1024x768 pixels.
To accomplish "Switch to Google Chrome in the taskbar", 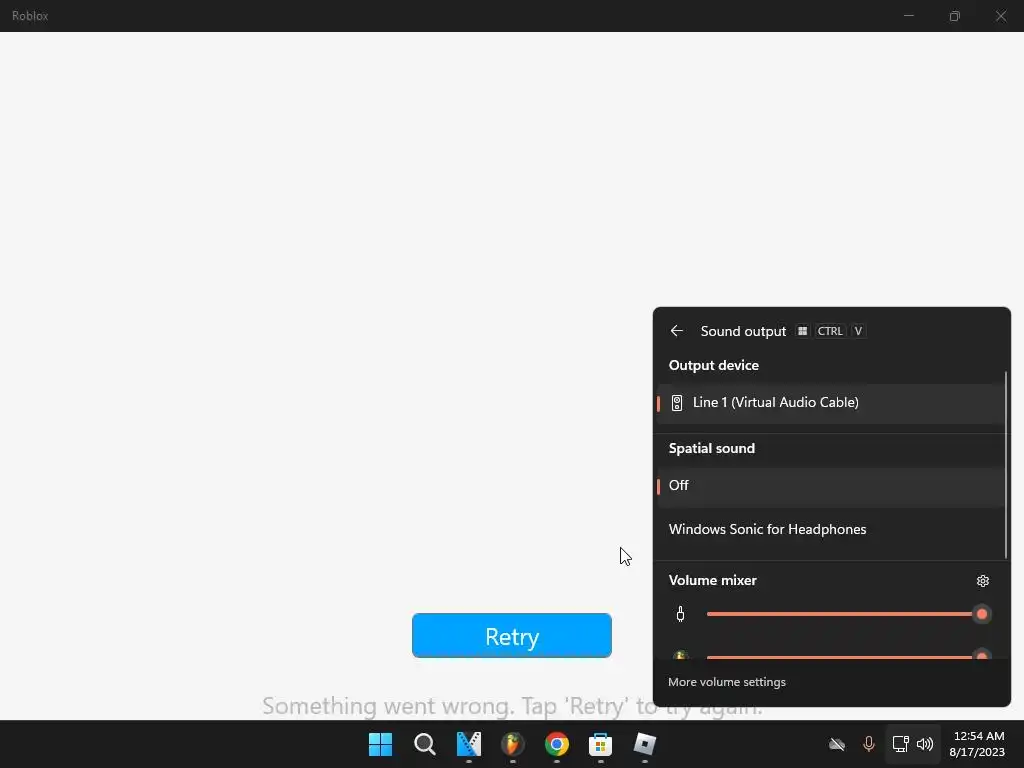I will click(x=556, y=744).
